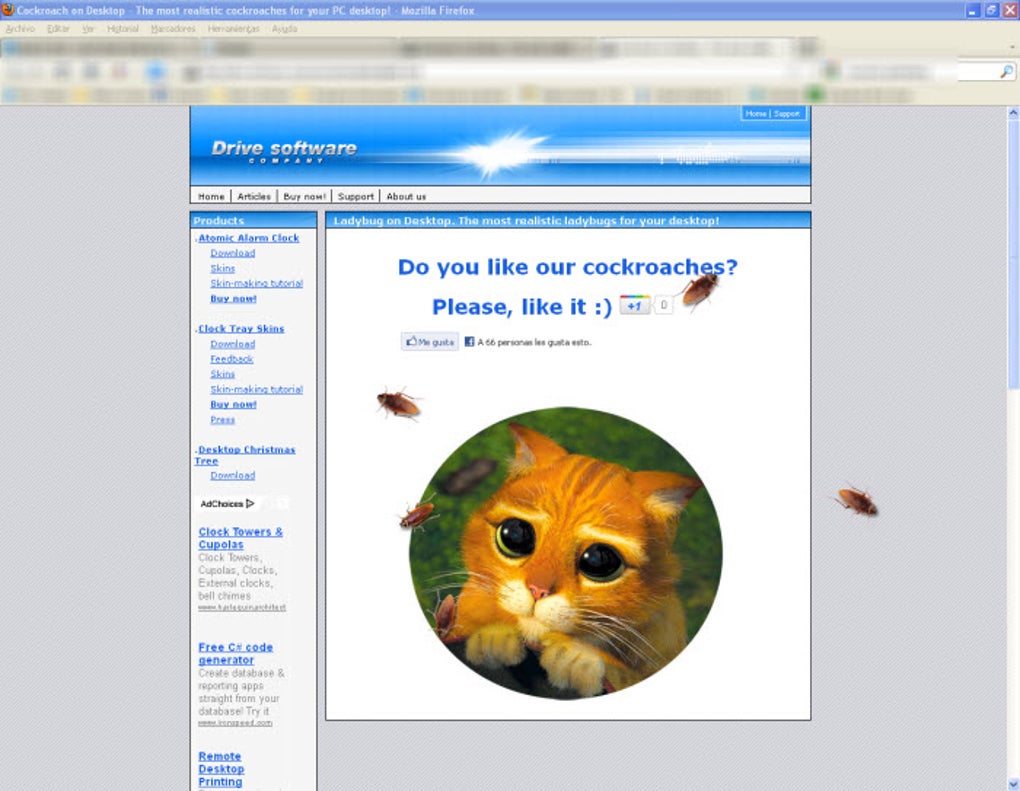Click Buy now! under Clock Tray Skins
Viewport: 1020px width, 791px height.
click(233, 405)
